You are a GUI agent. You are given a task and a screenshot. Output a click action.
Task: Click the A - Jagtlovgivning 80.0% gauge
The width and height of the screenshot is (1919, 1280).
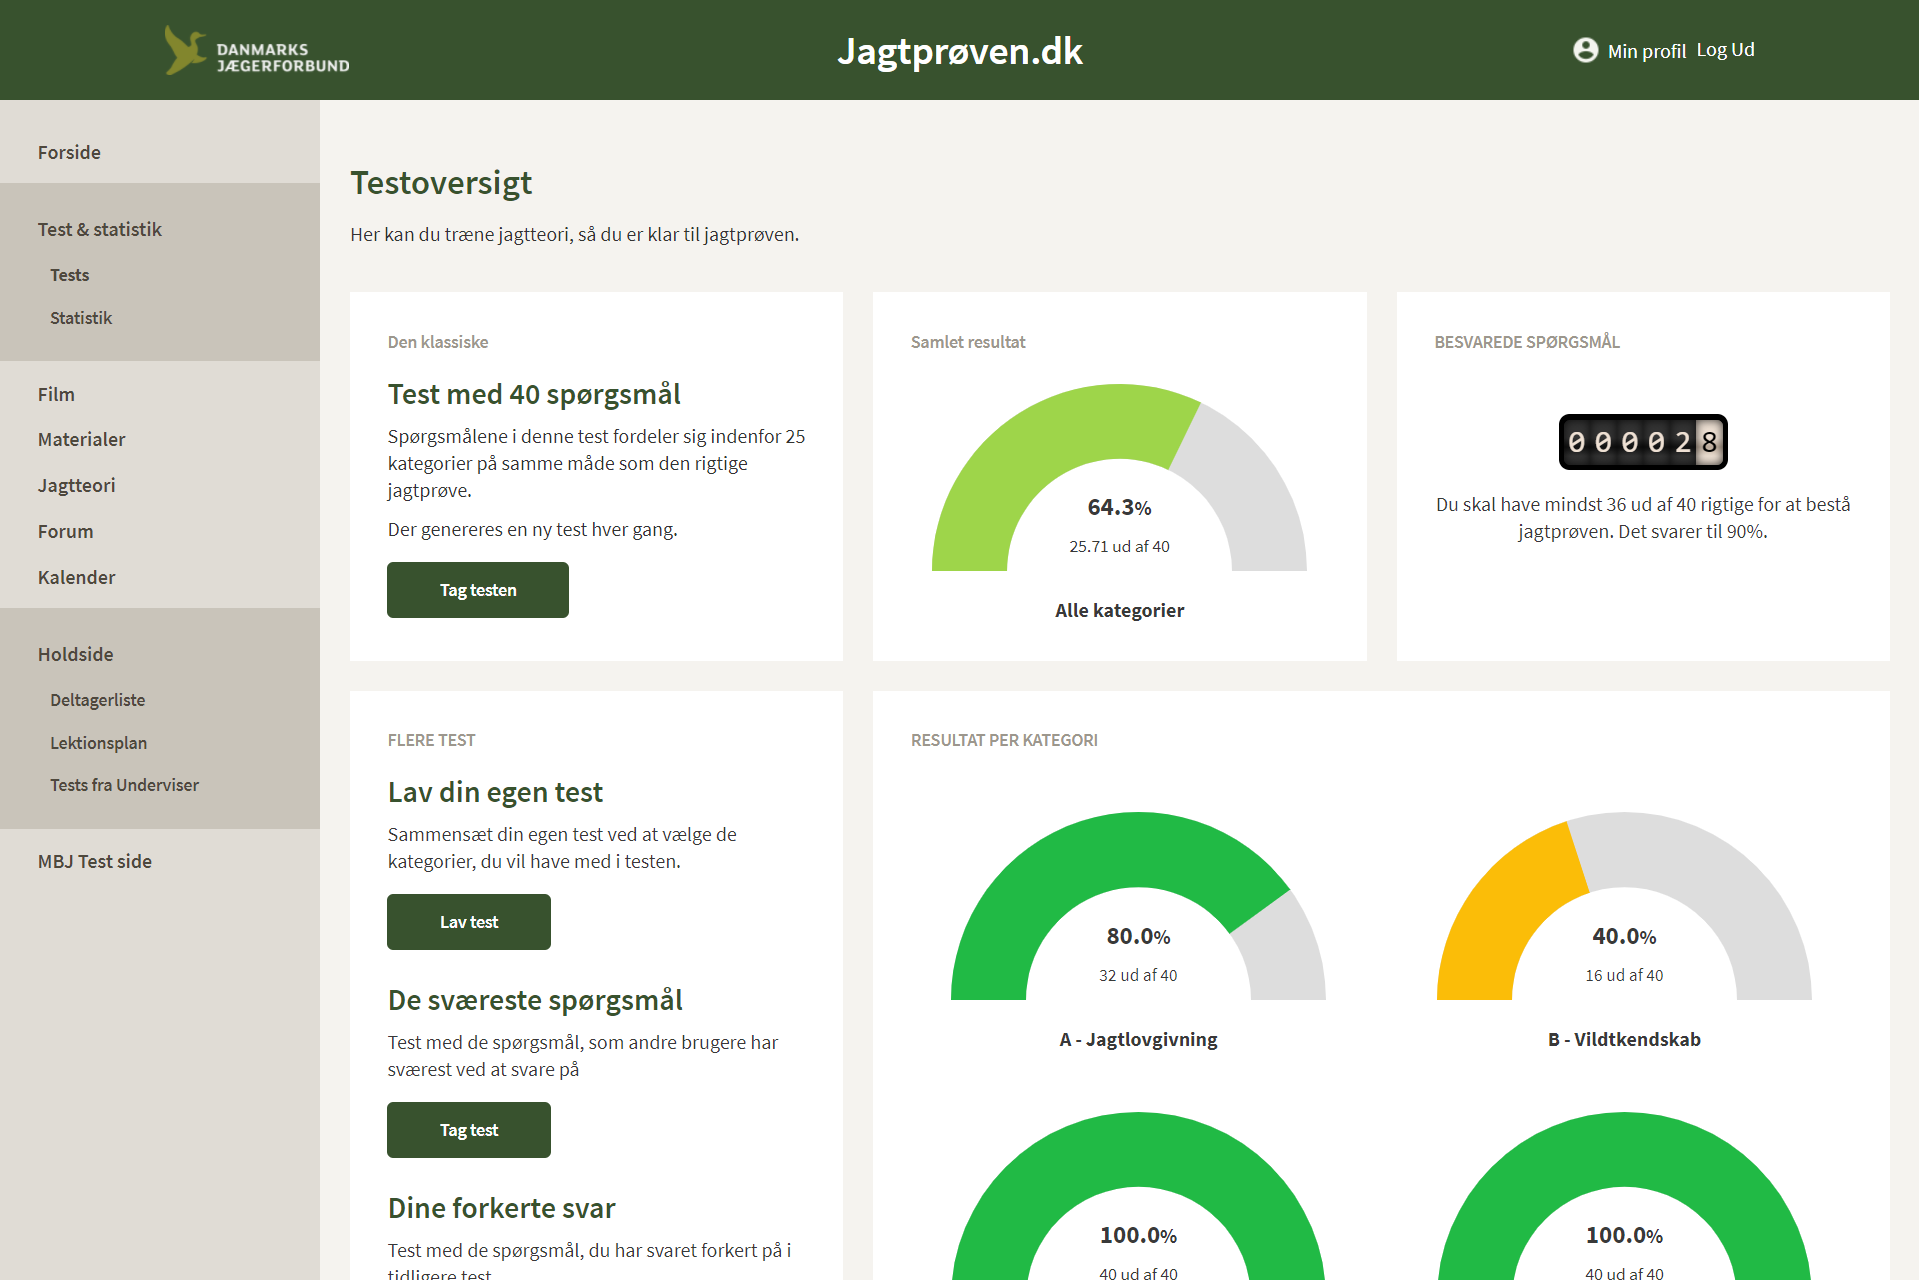pos(1138,906)
